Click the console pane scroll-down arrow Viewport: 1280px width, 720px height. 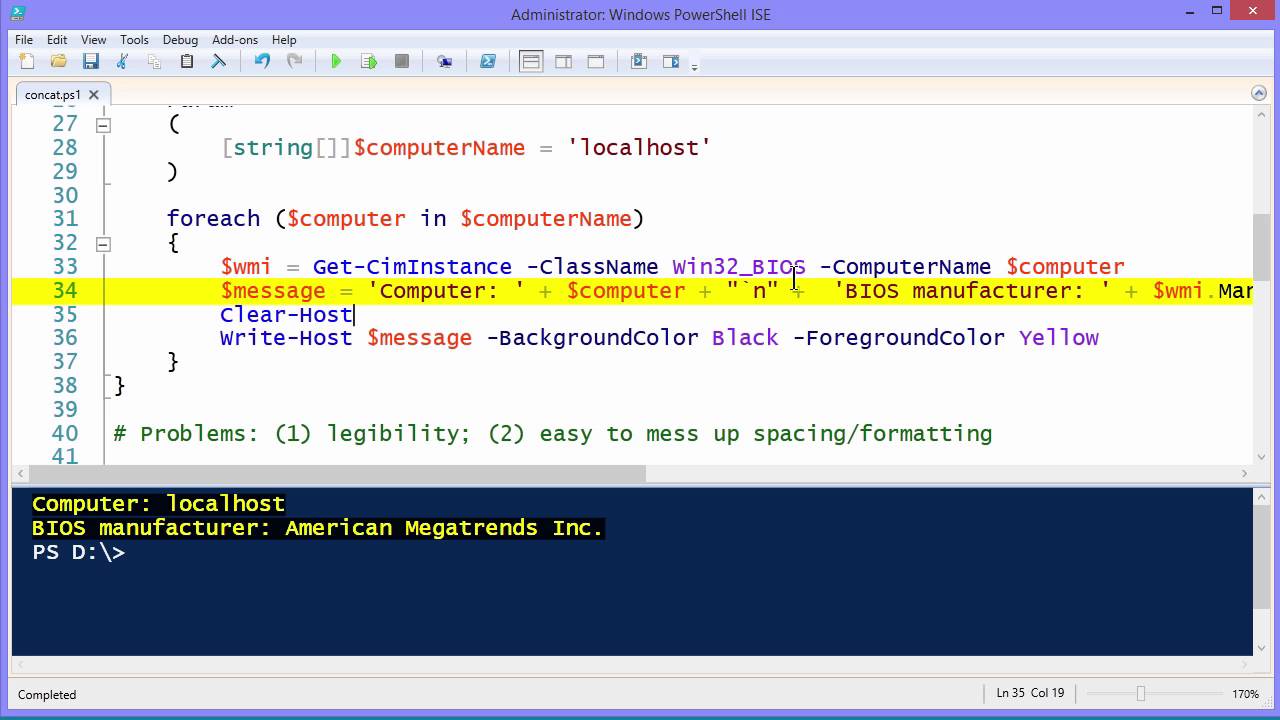click(x=1260, y=648)
